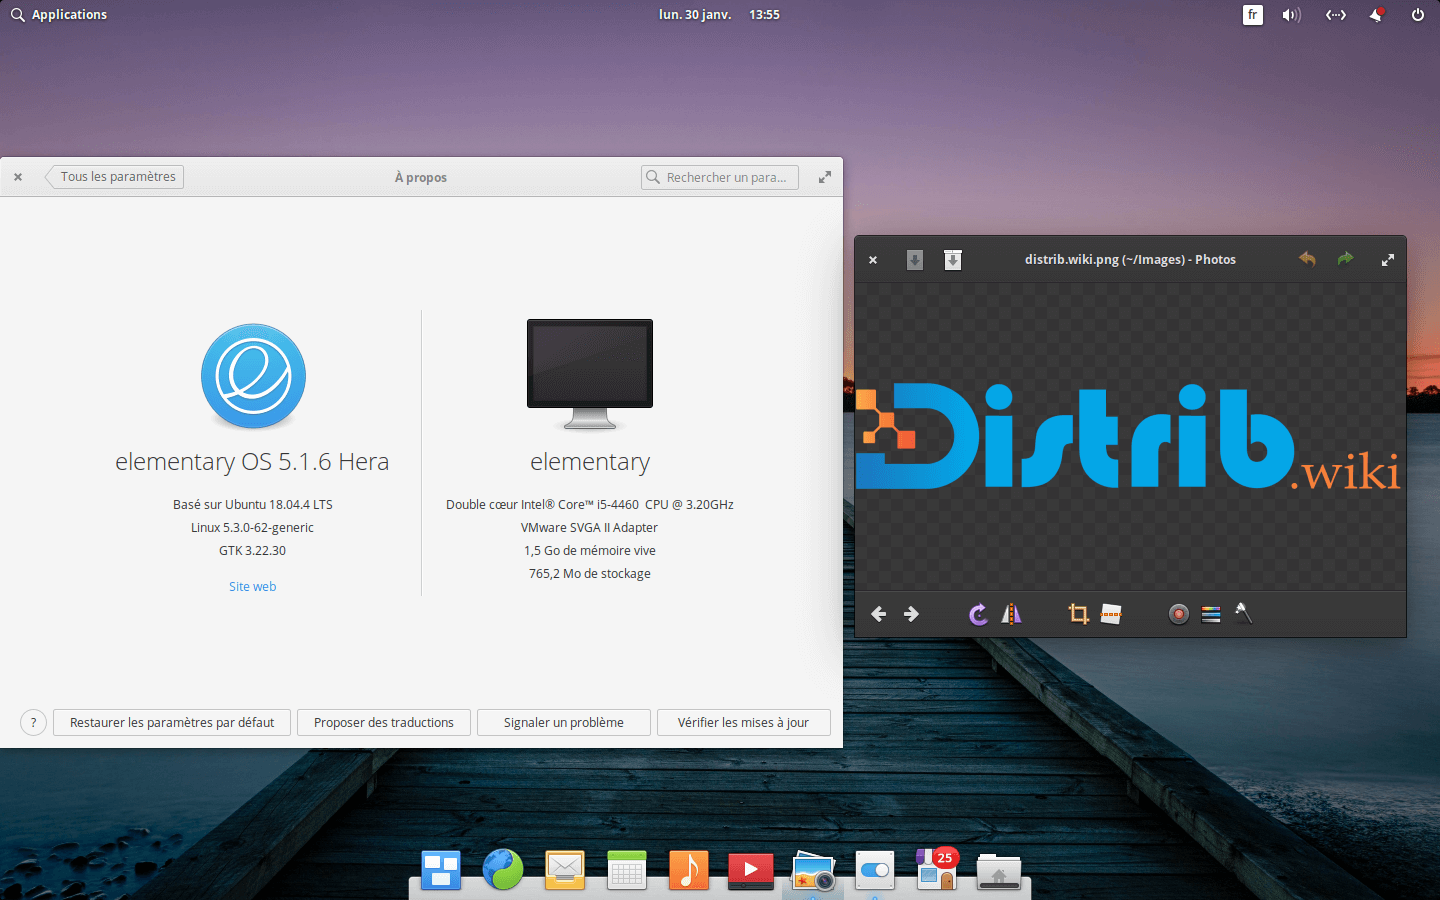
Task: Open the Files home folder from dock
Action: click(x=999, y=871)
